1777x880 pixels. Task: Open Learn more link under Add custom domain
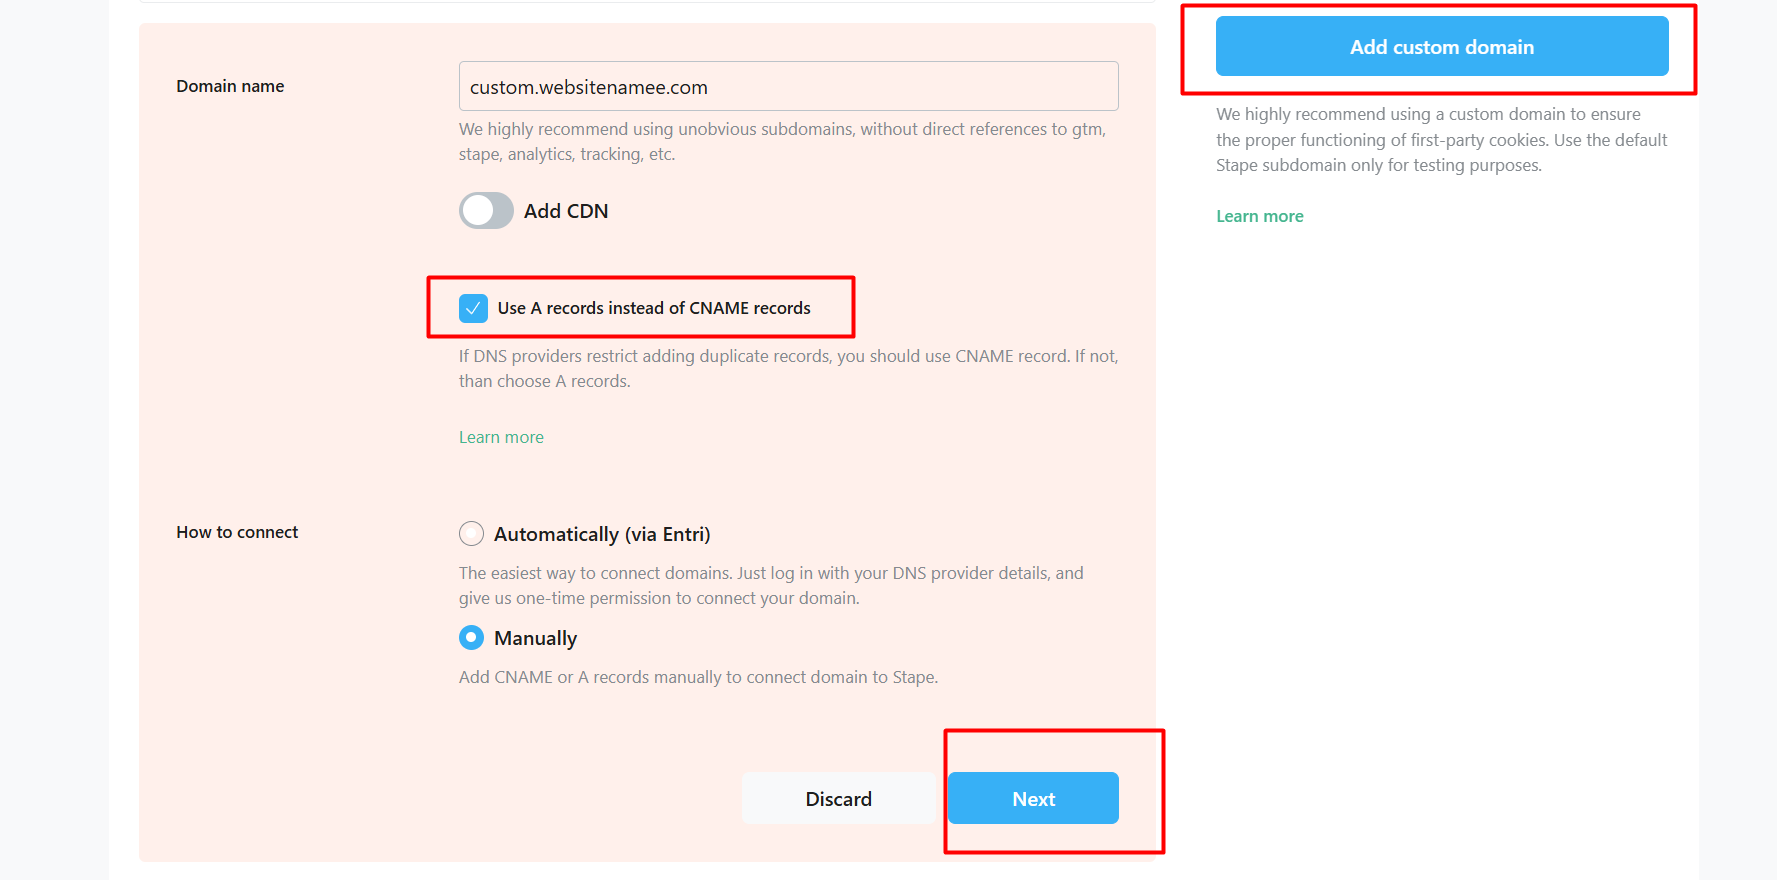click(1259, 216)
